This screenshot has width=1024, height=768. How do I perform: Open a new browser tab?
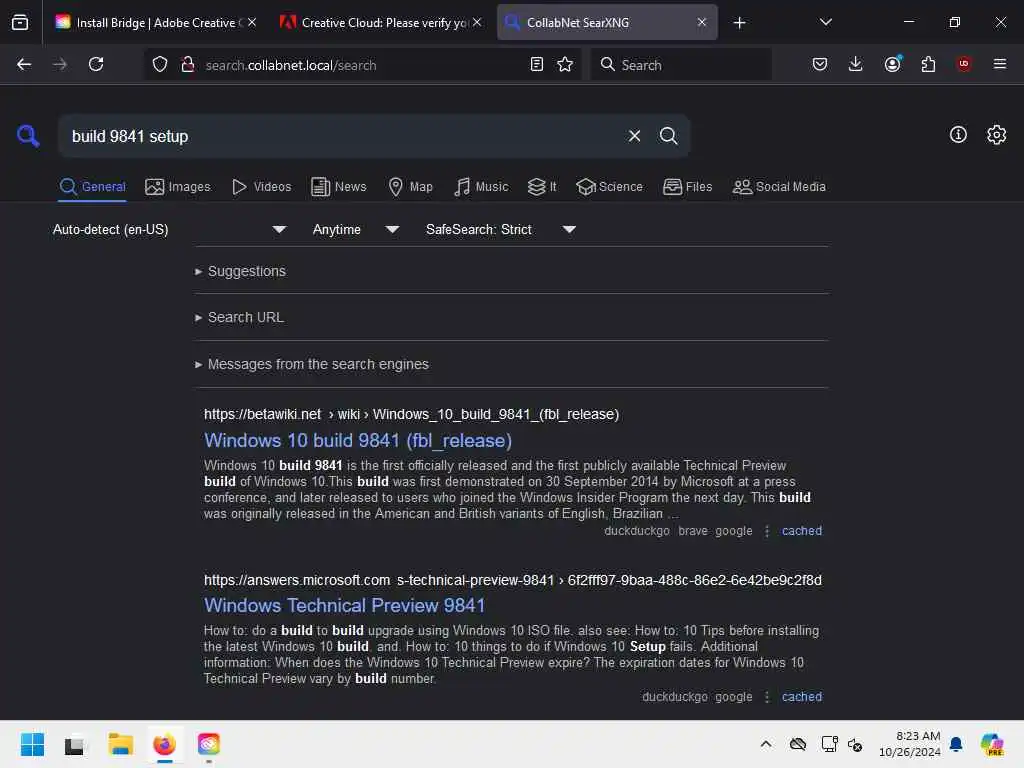pyautogui.click(x=739, y=23)
